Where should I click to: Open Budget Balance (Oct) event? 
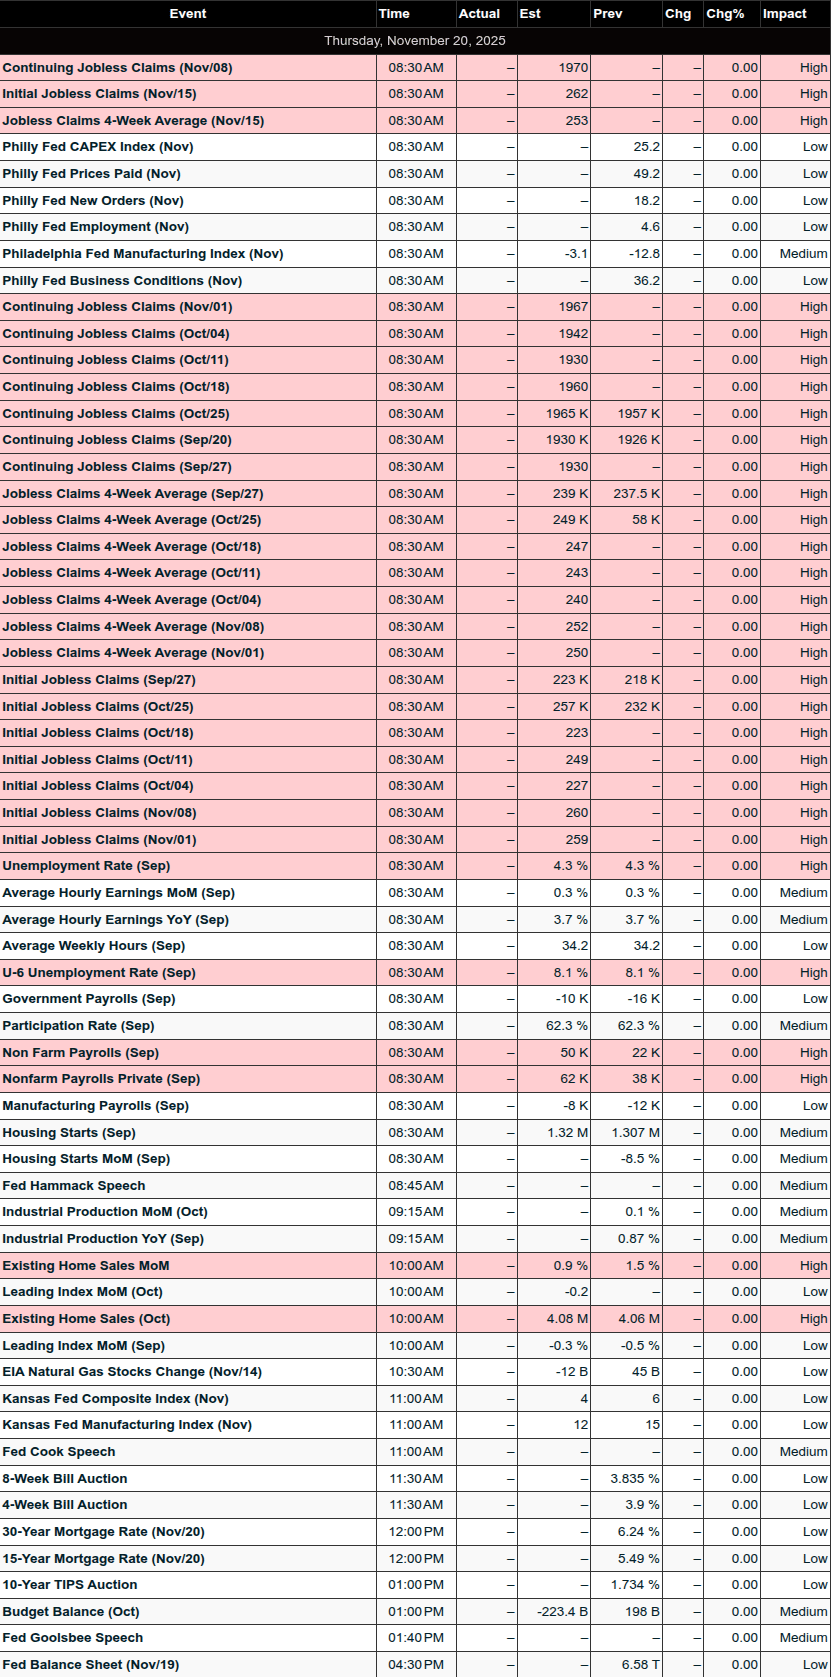(x=71, y=1611)
